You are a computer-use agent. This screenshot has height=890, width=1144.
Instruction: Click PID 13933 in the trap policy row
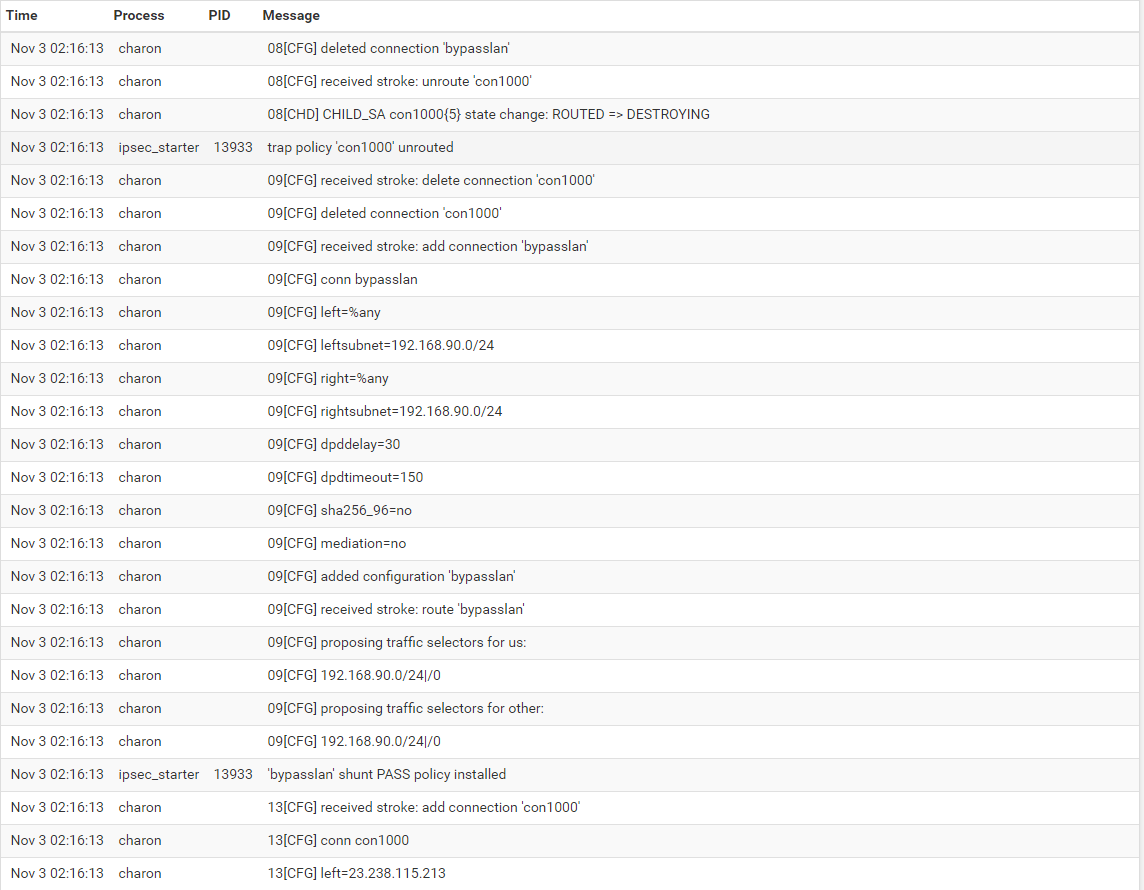tap(233, 147)
